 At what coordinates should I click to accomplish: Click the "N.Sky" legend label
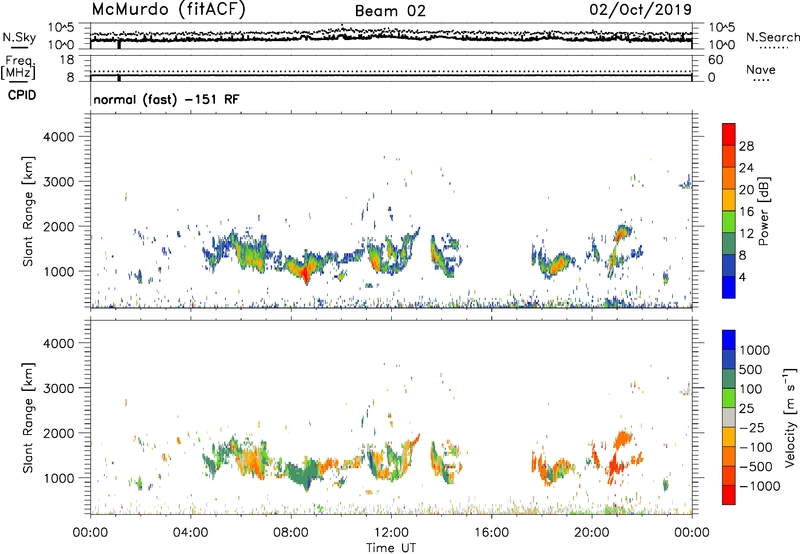[x=19, y=37]
